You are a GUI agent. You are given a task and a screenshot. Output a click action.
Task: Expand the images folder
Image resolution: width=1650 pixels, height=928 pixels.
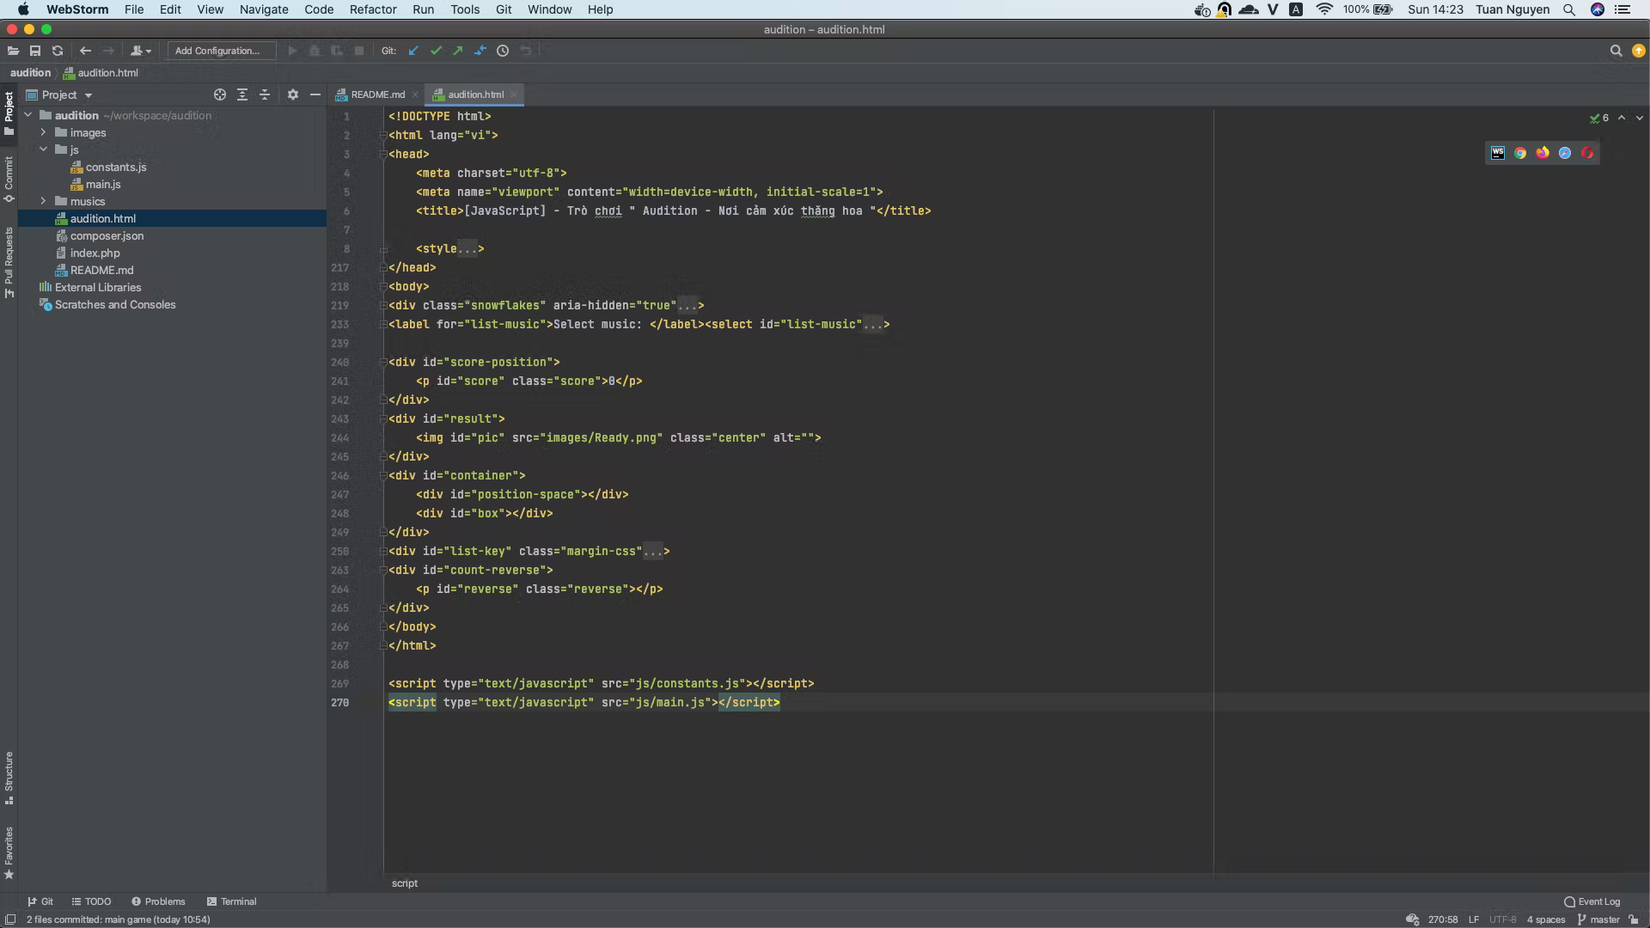(43, 133)
